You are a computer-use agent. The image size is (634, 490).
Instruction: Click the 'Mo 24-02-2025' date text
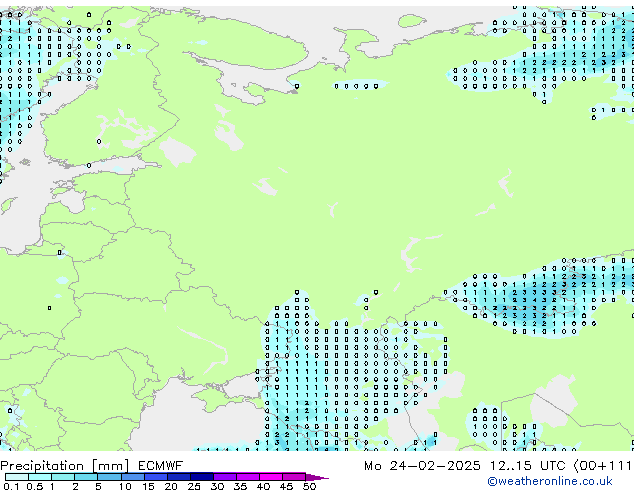(422, 466)
